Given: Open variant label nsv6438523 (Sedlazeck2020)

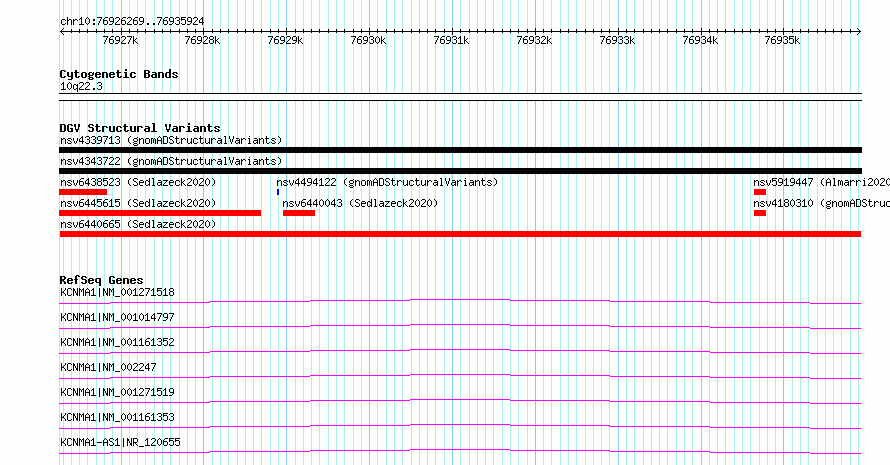Looking at the screenshot, I should (x=138, y=182).
